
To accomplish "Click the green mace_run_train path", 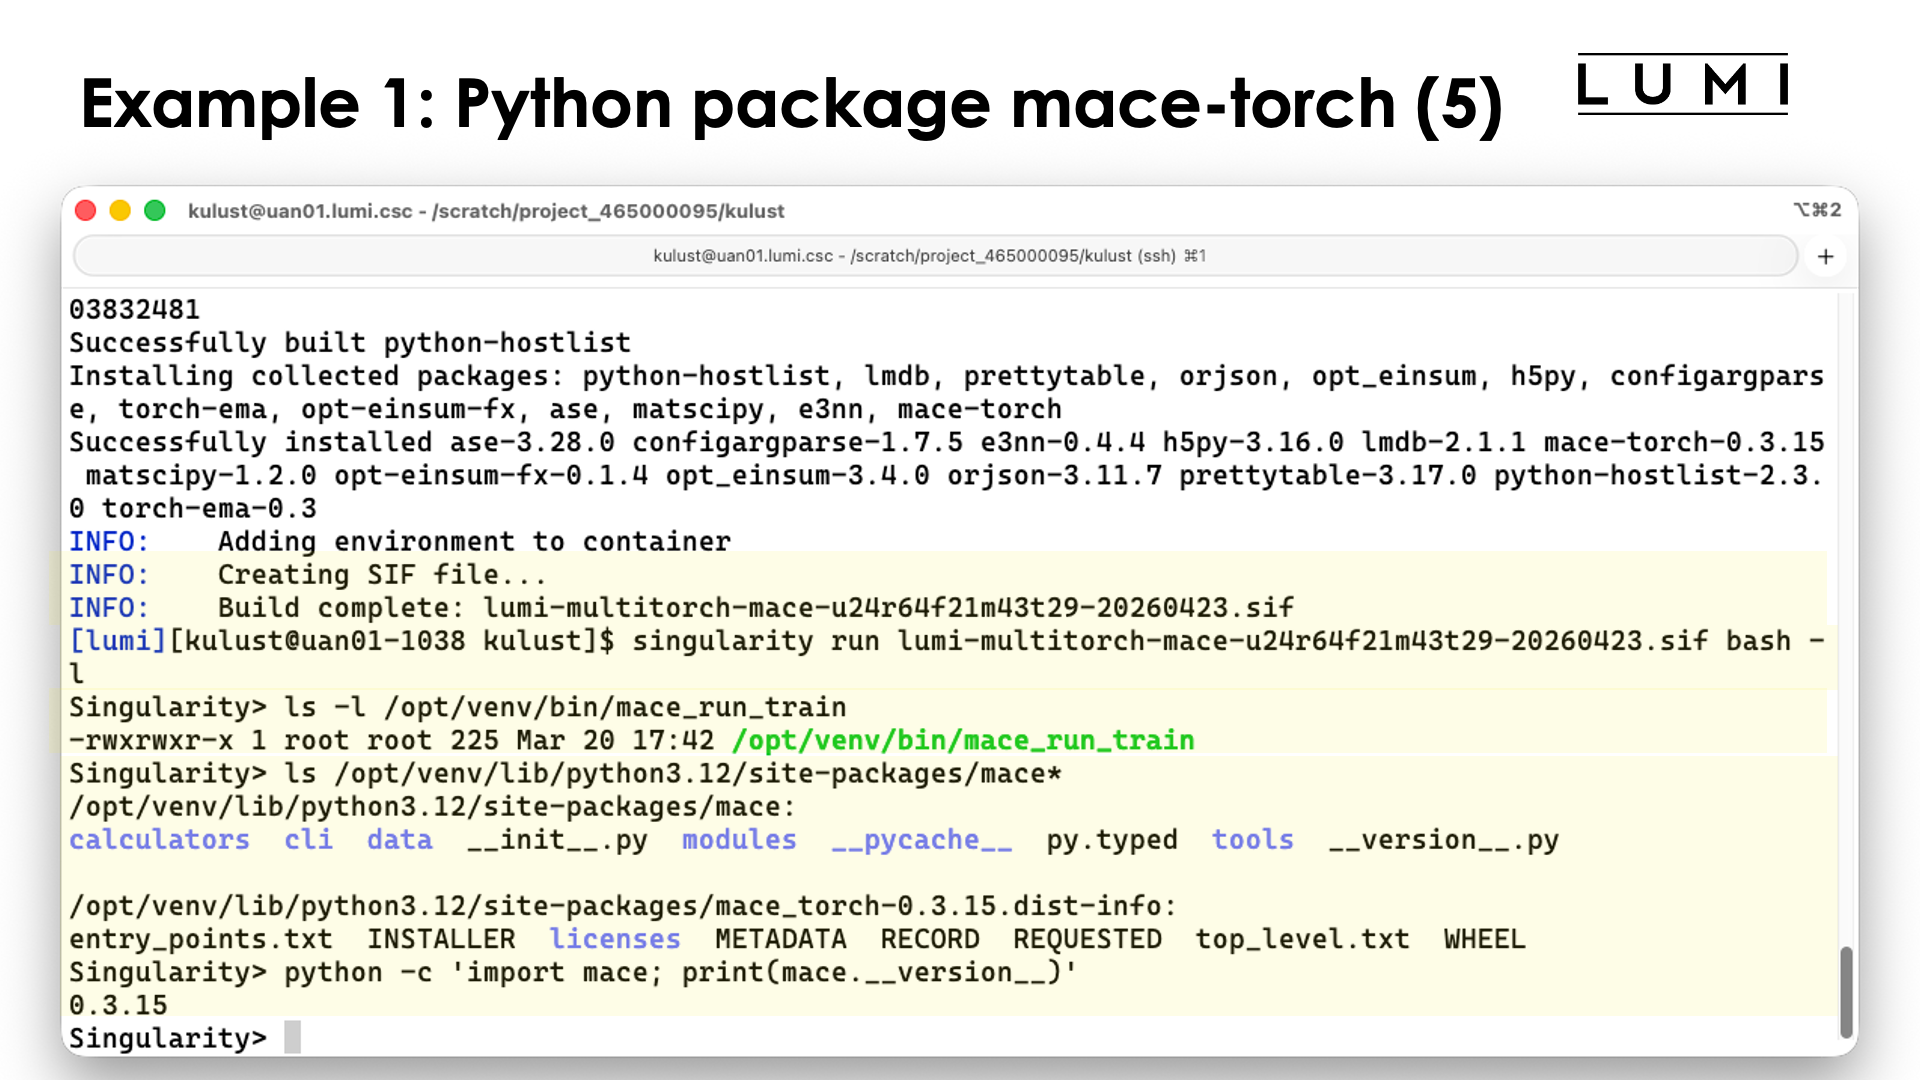I will [x=963, y=740].
